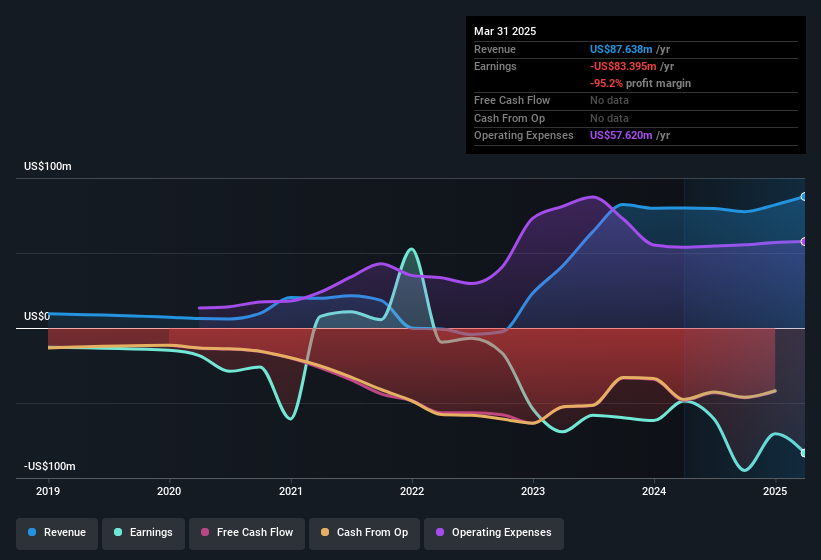This screenshot has height=560, width=821.
Task: Click the Cash From Op No data value
Action: [x=609, y=118]
